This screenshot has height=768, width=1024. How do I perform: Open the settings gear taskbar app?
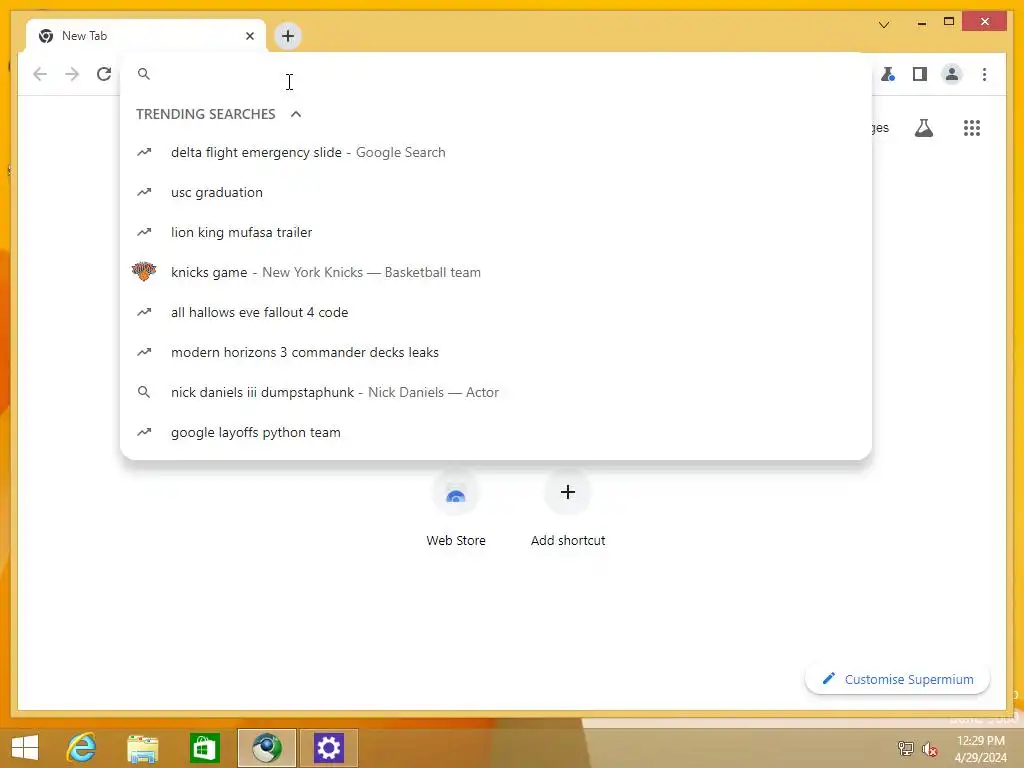328,748
